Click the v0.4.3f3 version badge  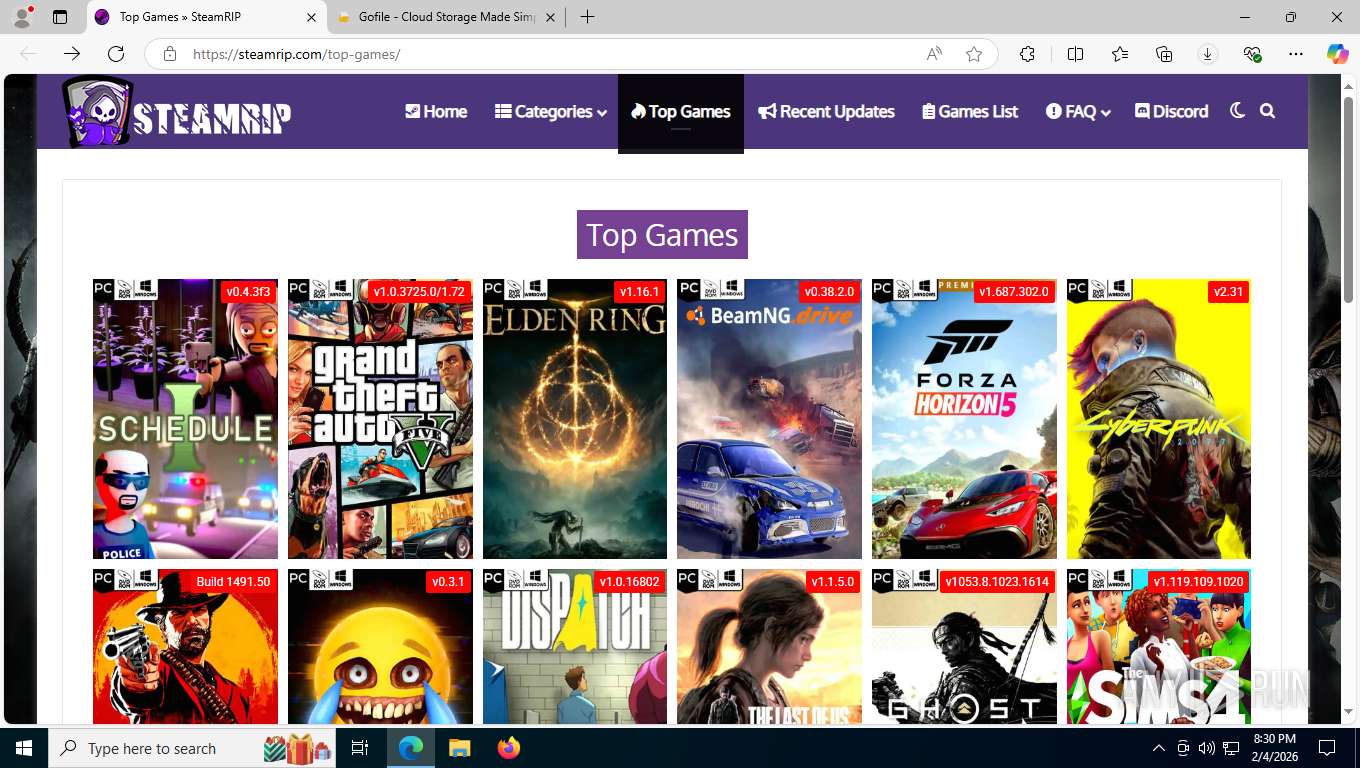[x=248, y=292]
